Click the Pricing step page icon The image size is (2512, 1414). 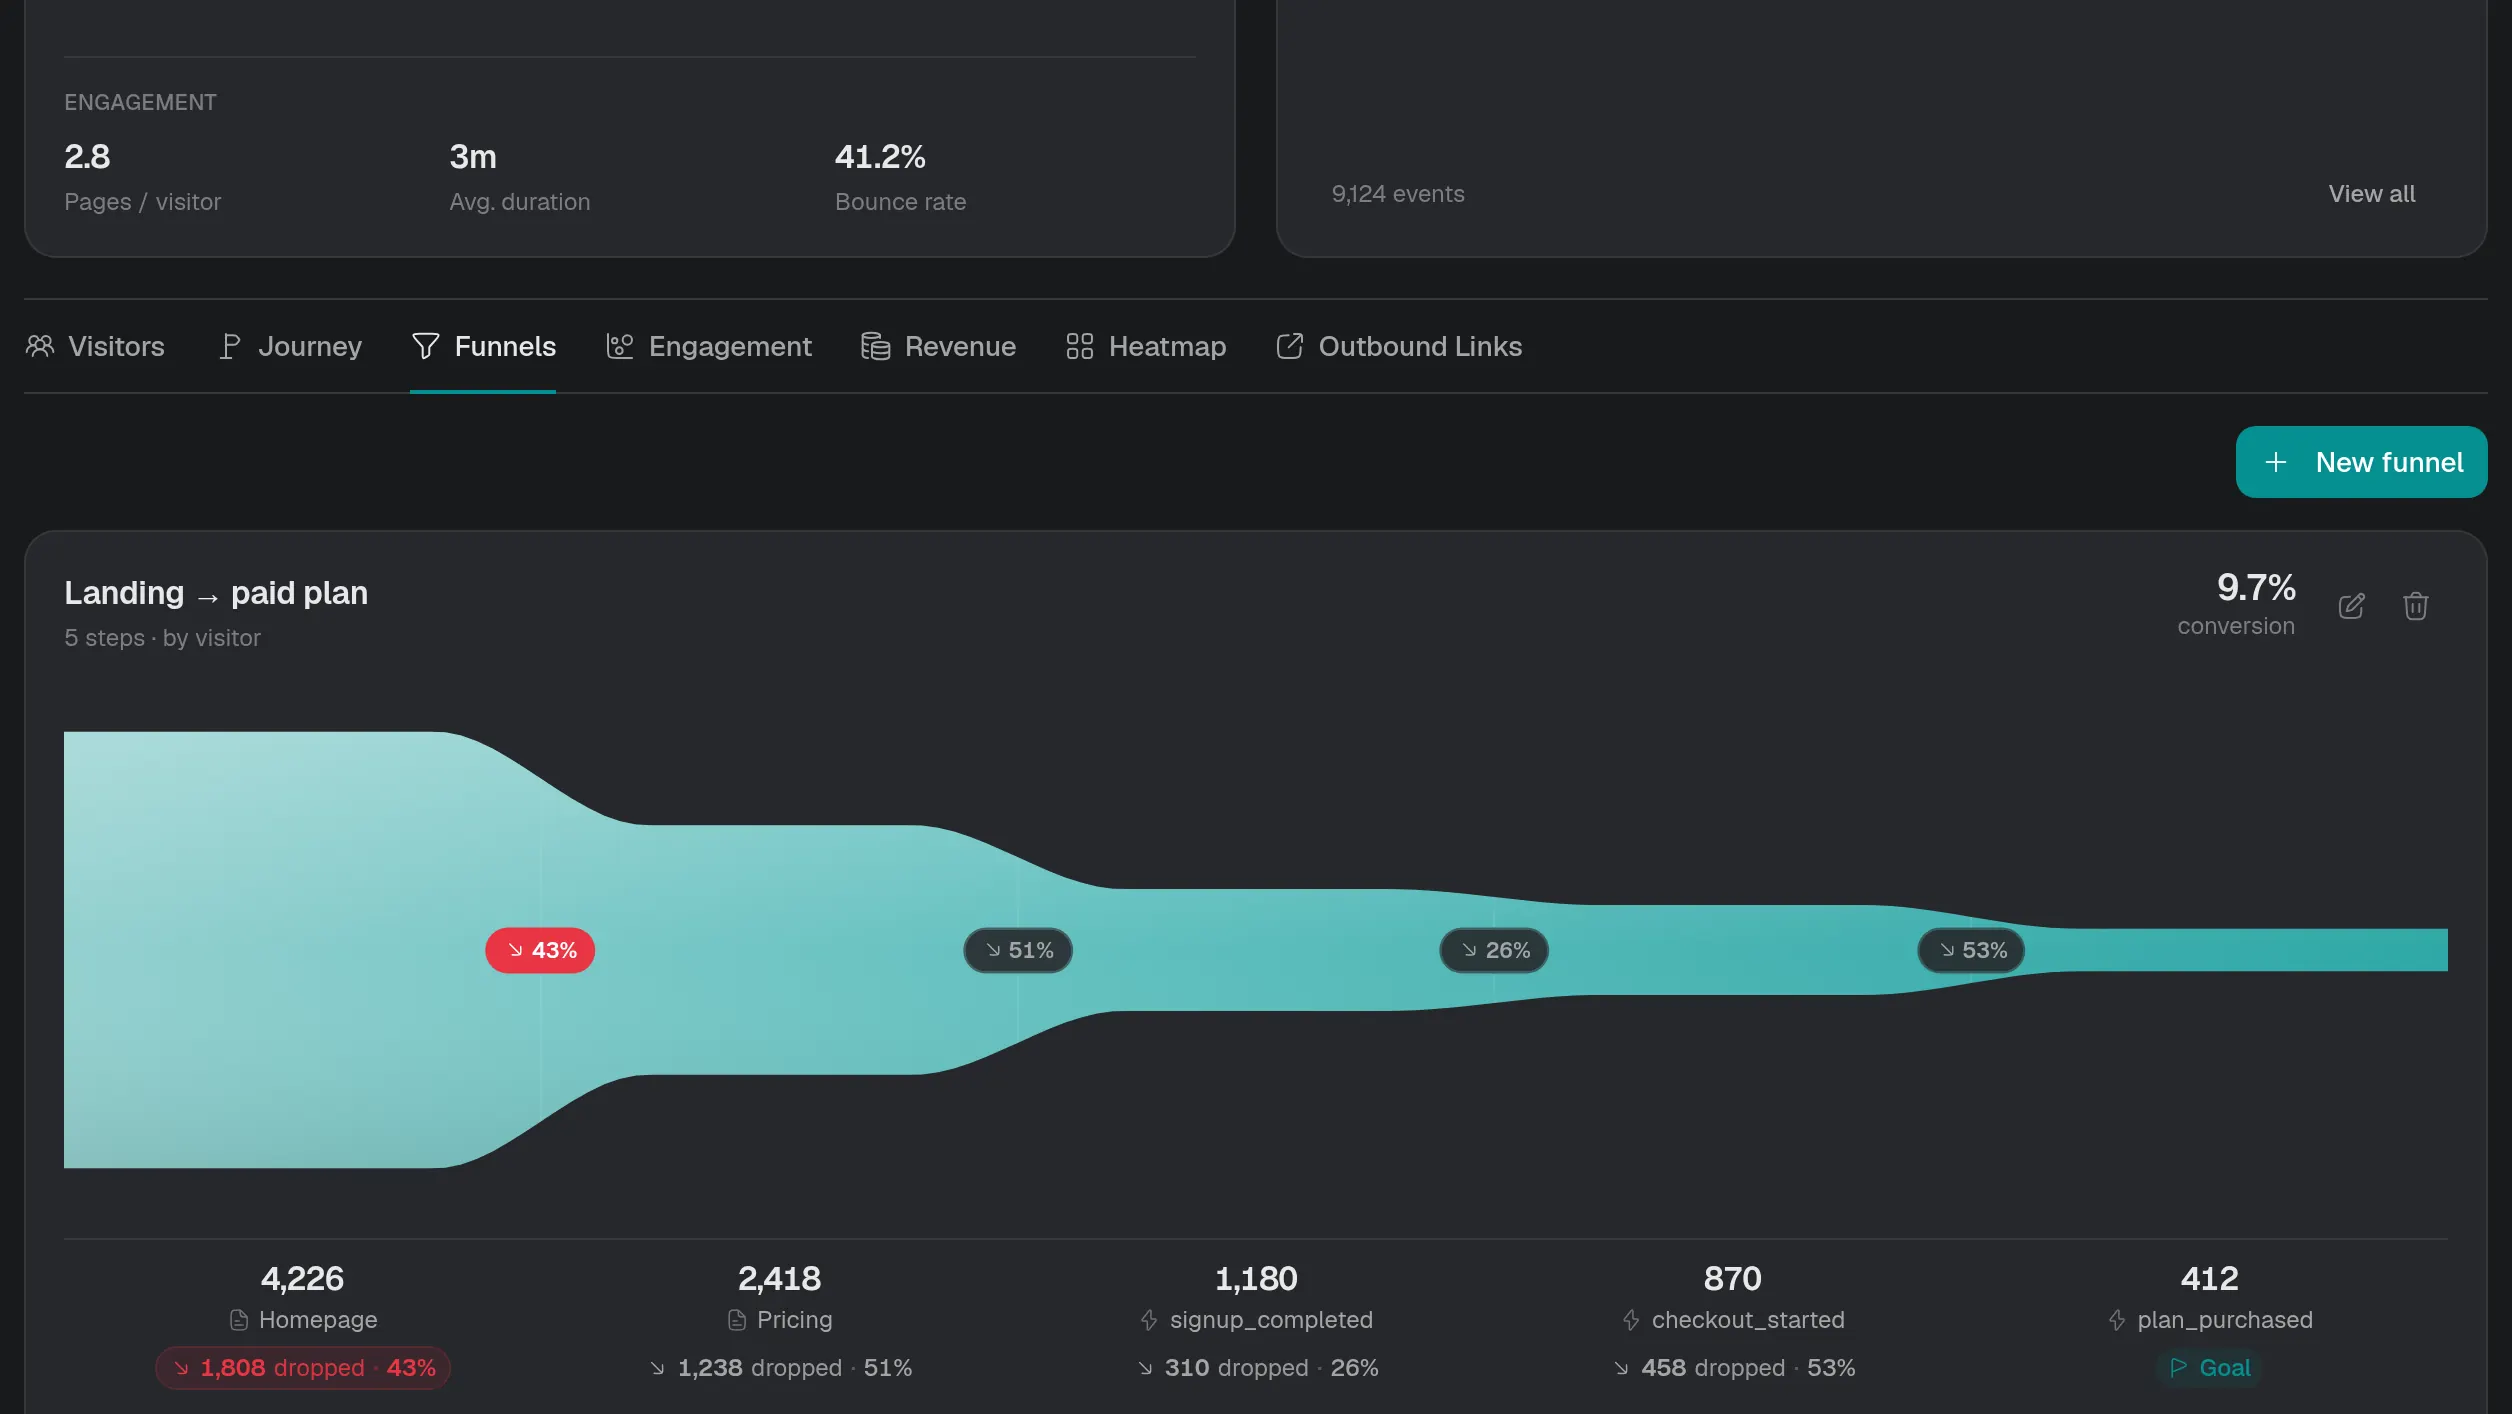point(737,1320)
